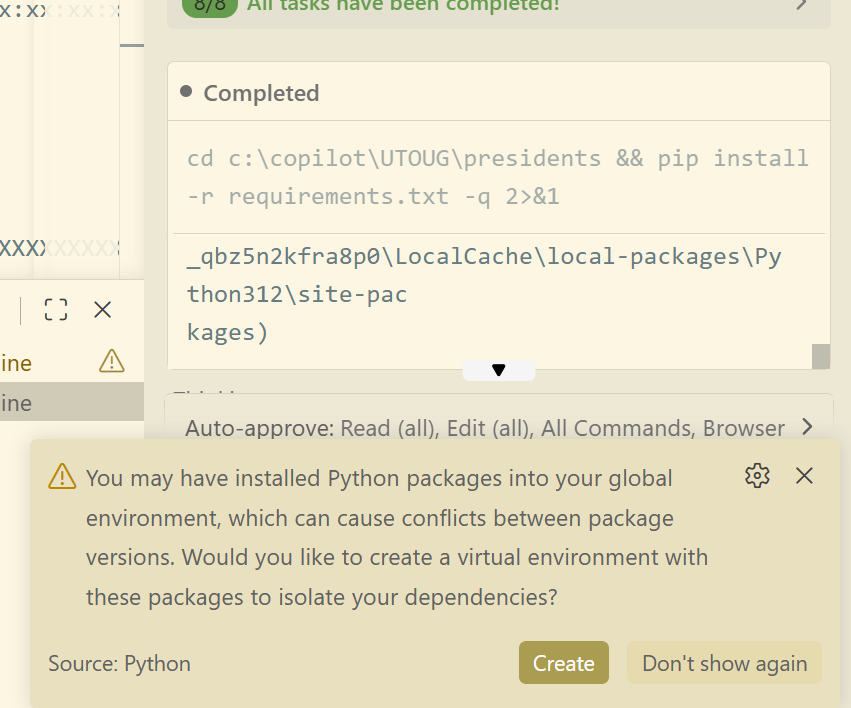Dismiss the Python environment notification
Image resolution: width=851 pixels, height=708 pixels.
pyautogui.click(x=804, y=476)
